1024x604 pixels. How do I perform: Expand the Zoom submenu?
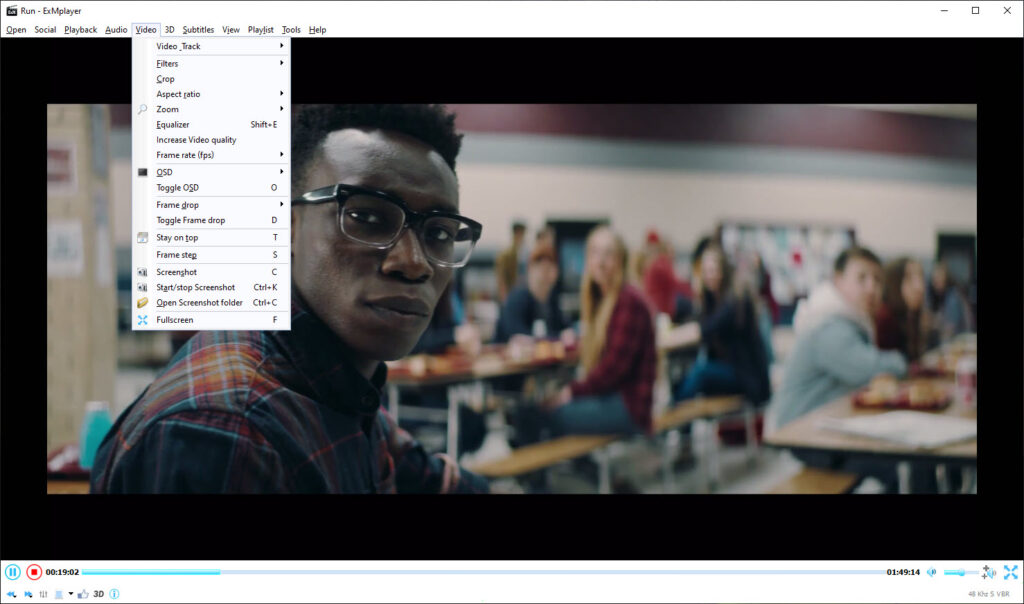click(x=212, y=109)
